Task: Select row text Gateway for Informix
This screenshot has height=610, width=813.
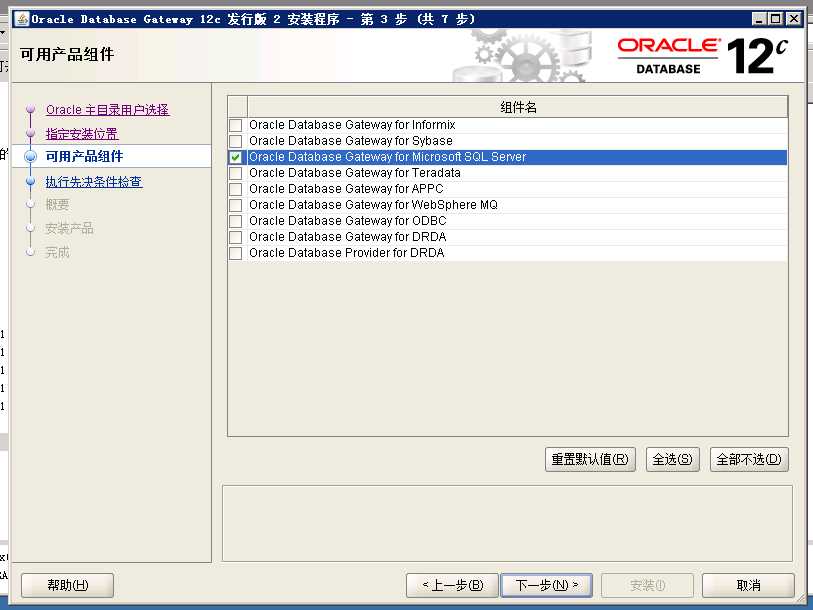Action: 352,125
